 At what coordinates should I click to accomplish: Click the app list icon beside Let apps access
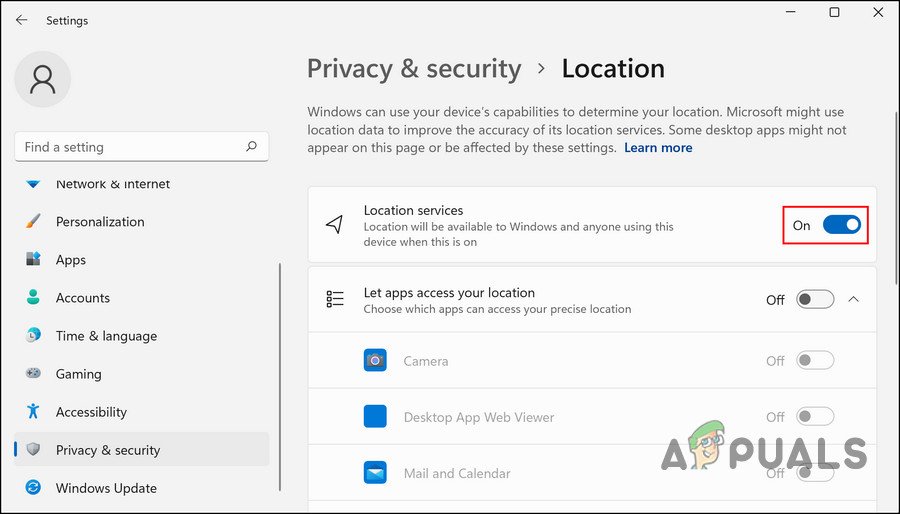[335, 299]
